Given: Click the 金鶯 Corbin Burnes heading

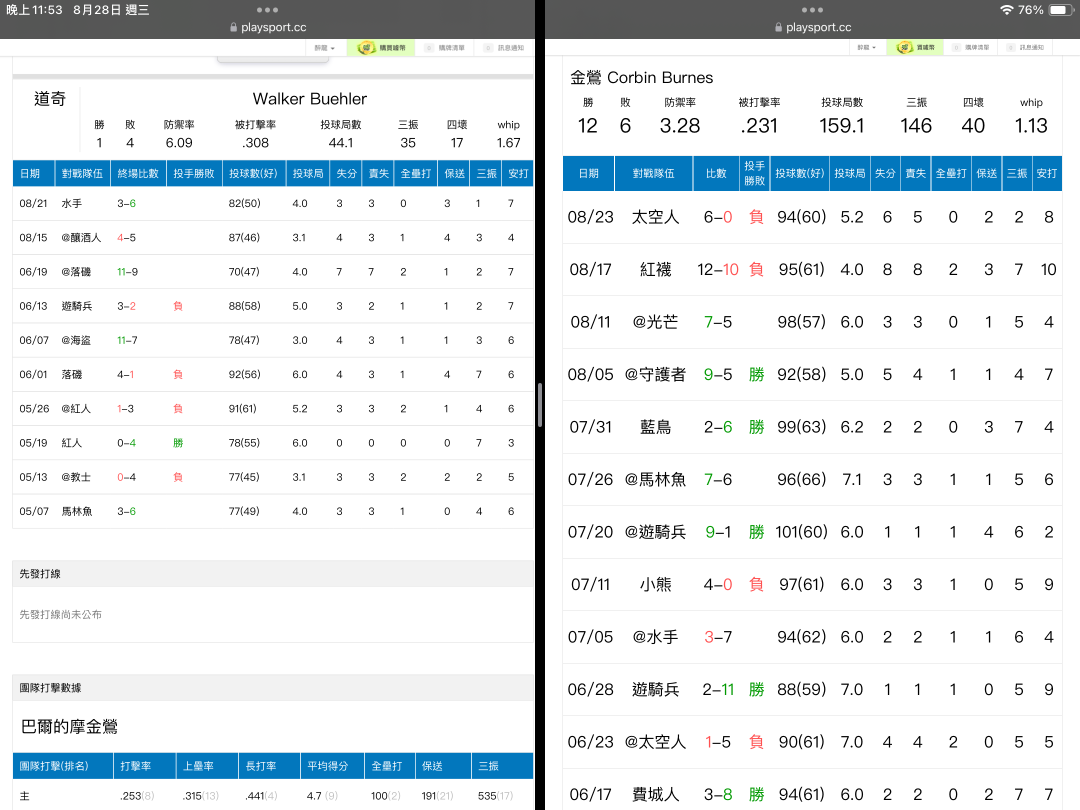Looking at the screenshot, I should [641, 78].
